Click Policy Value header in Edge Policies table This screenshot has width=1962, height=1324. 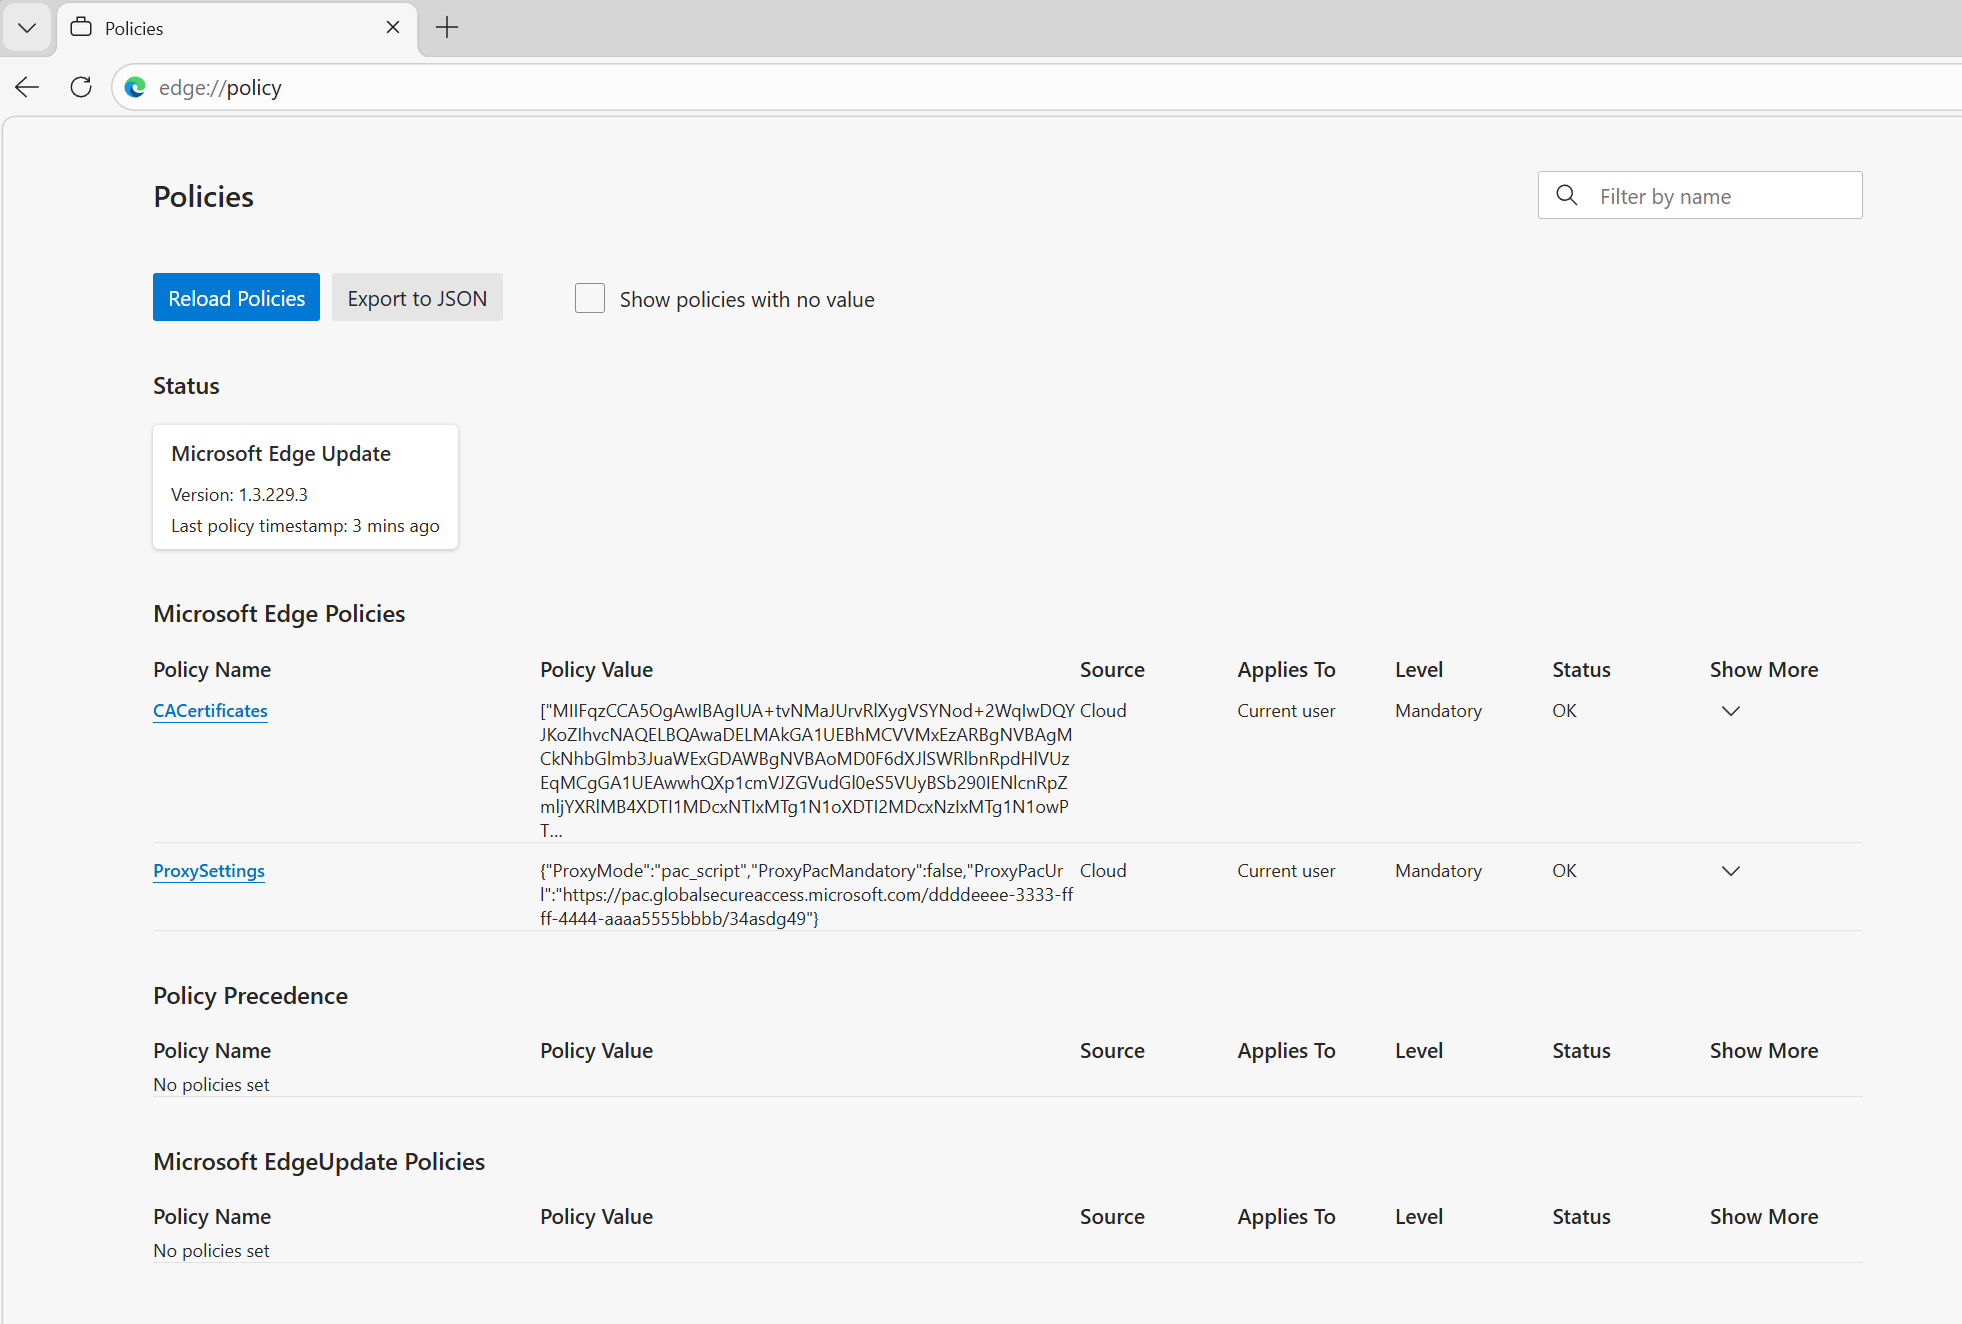596,670
